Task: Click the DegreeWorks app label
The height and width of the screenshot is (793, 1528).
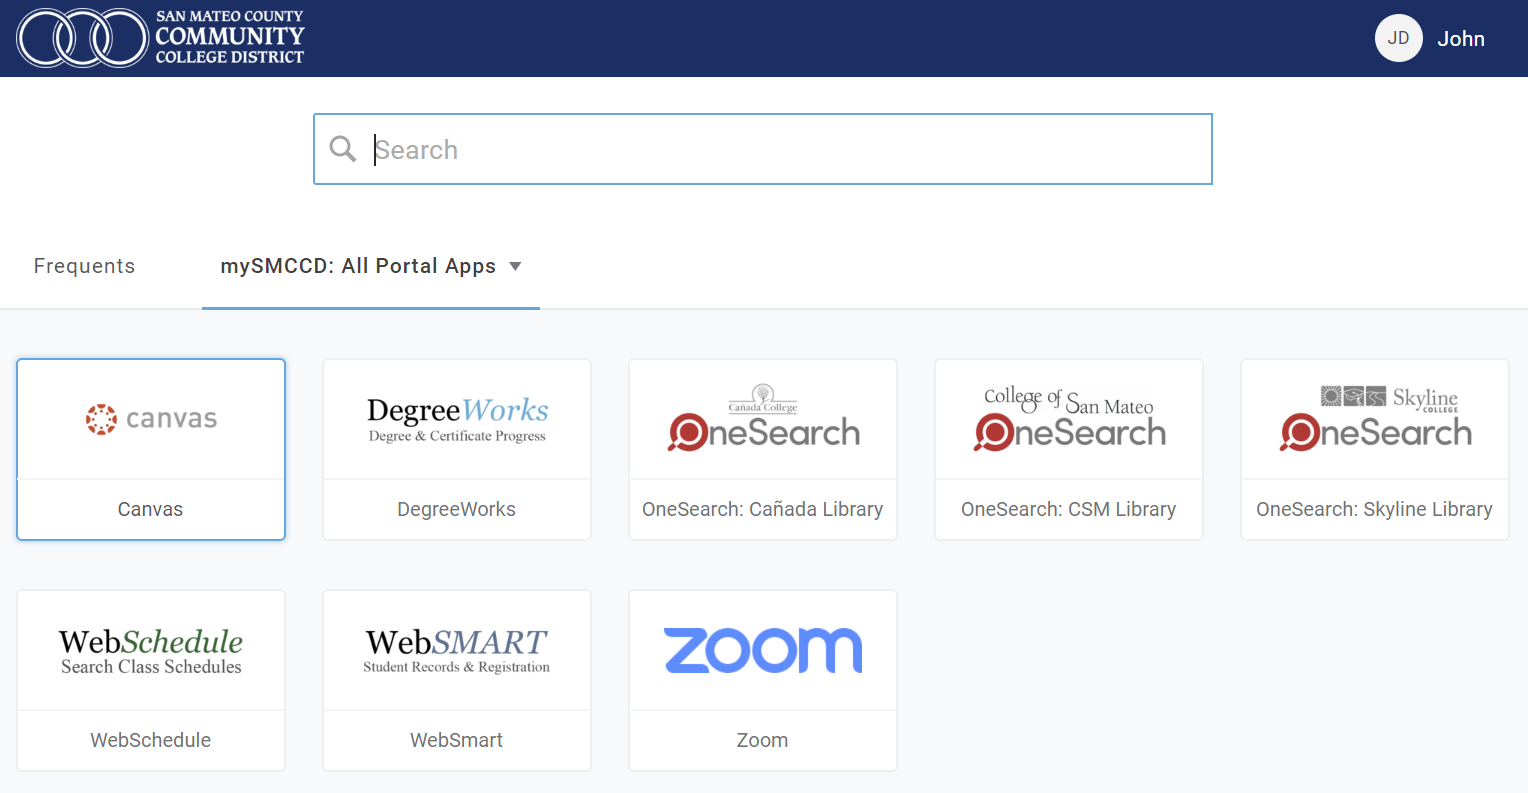Action: click(456, 509)
